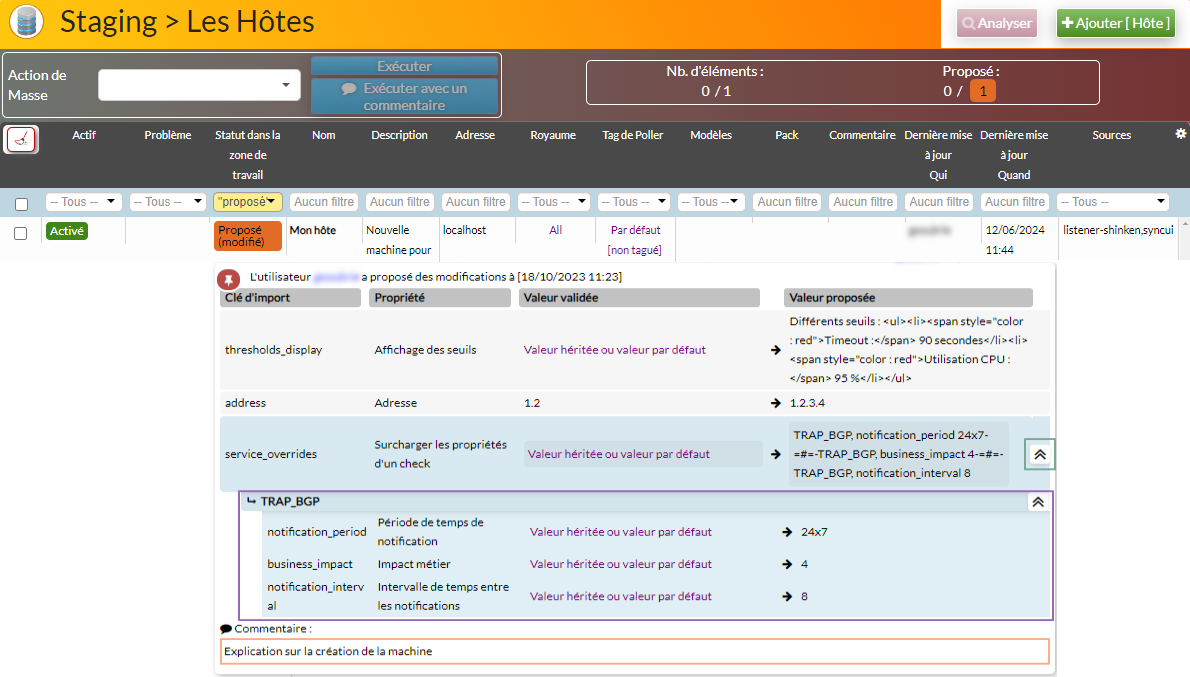Check the Mon hôte row checkbox
Screen dimensions: 1190x677
click(x=21, y=233)
